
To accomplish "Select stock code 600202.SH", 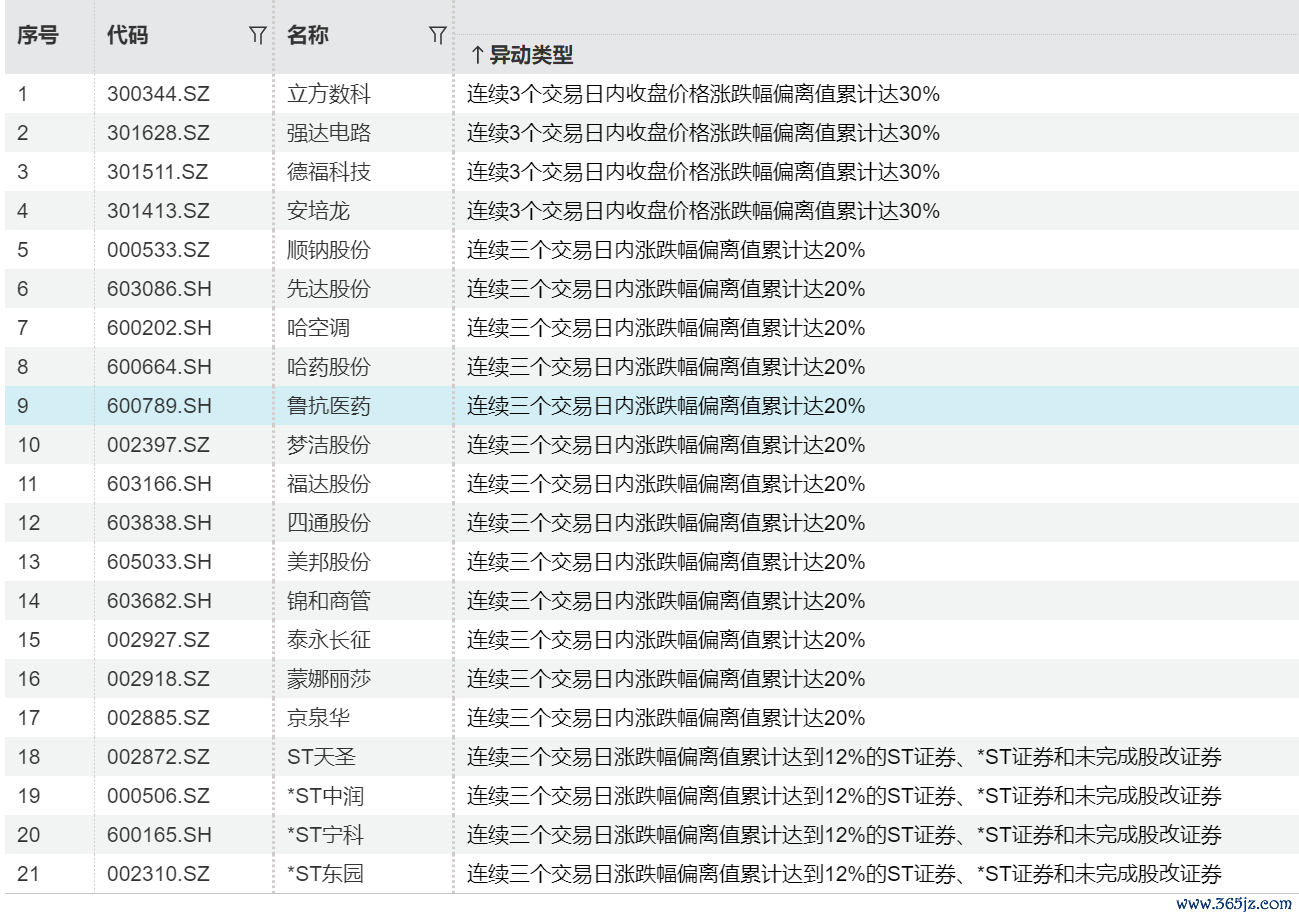I will tap(159, 328).
